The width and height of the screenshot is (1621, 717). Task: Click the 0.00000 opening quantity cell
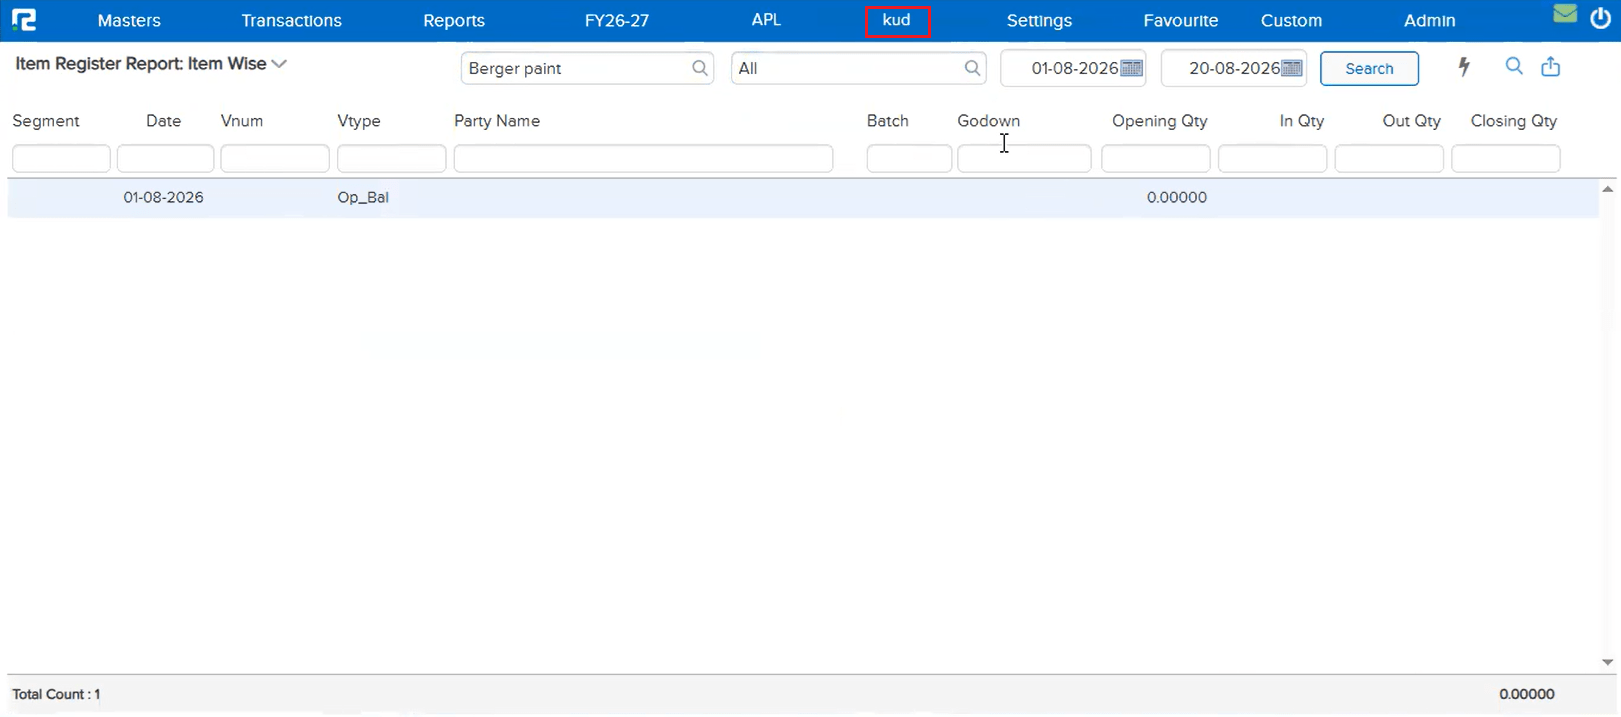coord(1177,197)
